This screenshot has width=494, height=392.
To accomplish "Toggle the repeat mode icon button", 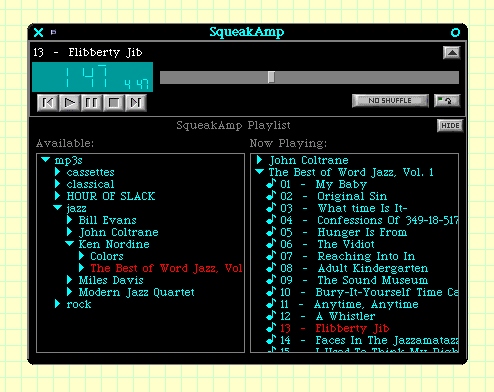I will point(447,101).
